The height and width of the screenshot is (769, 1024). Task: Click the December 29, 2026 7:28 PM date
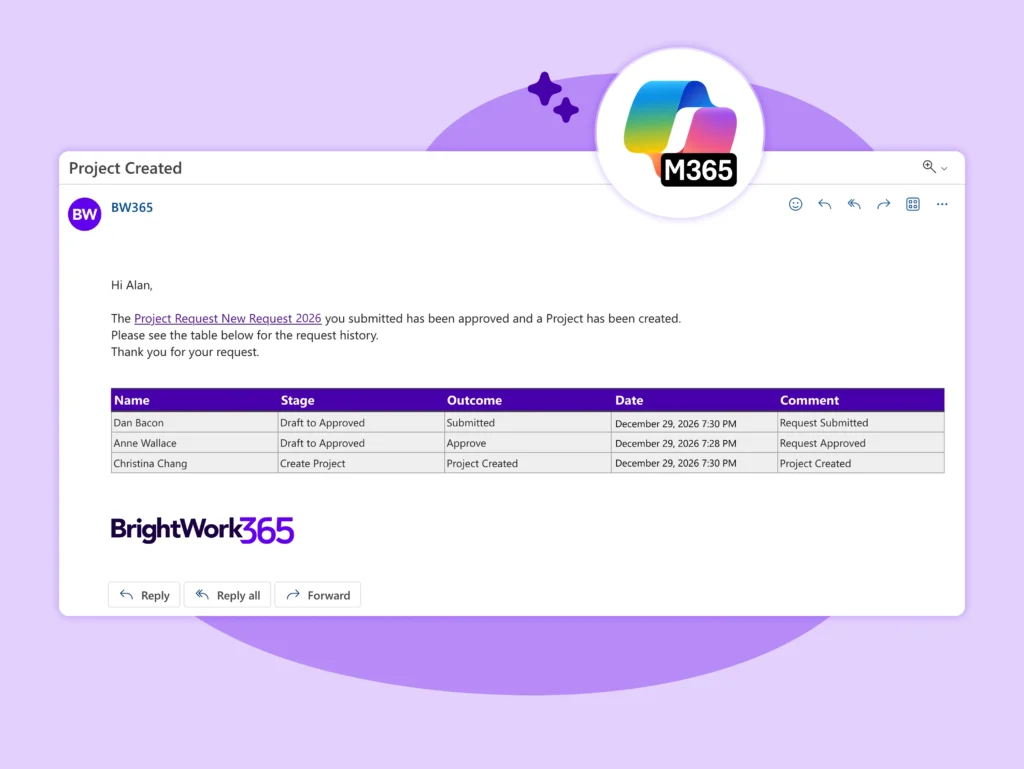point(694,443)
